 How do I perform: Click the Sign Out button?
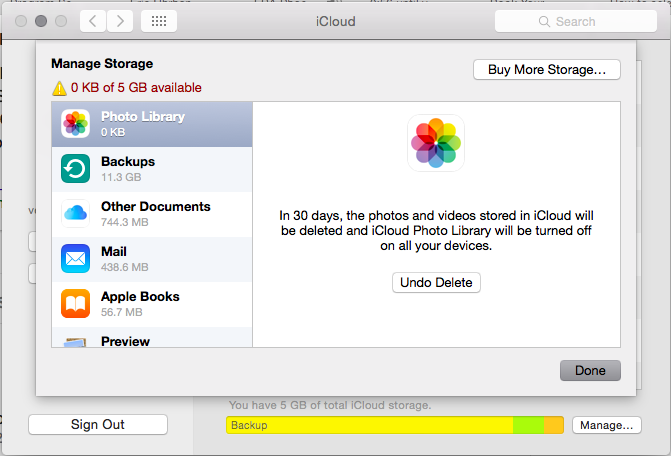coord(98,424)
